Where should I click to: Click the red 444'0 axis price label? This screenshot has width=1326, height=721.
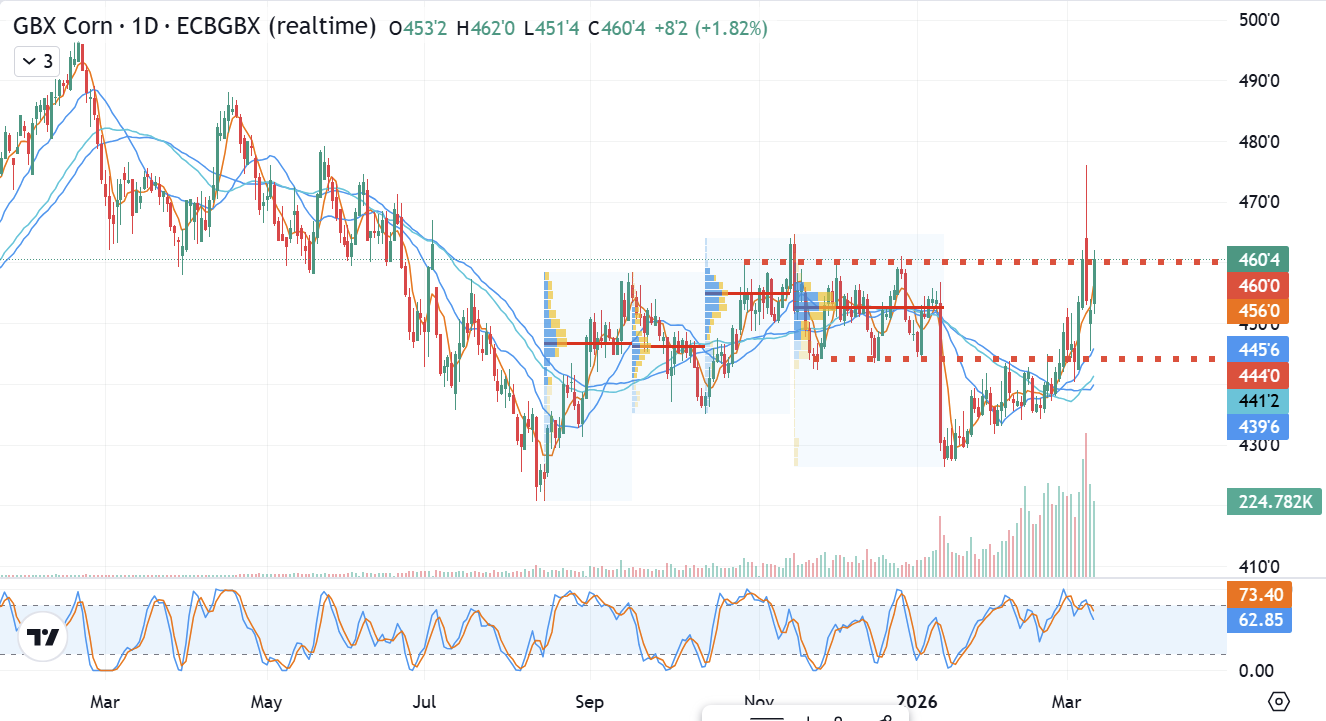(1260, 375)
